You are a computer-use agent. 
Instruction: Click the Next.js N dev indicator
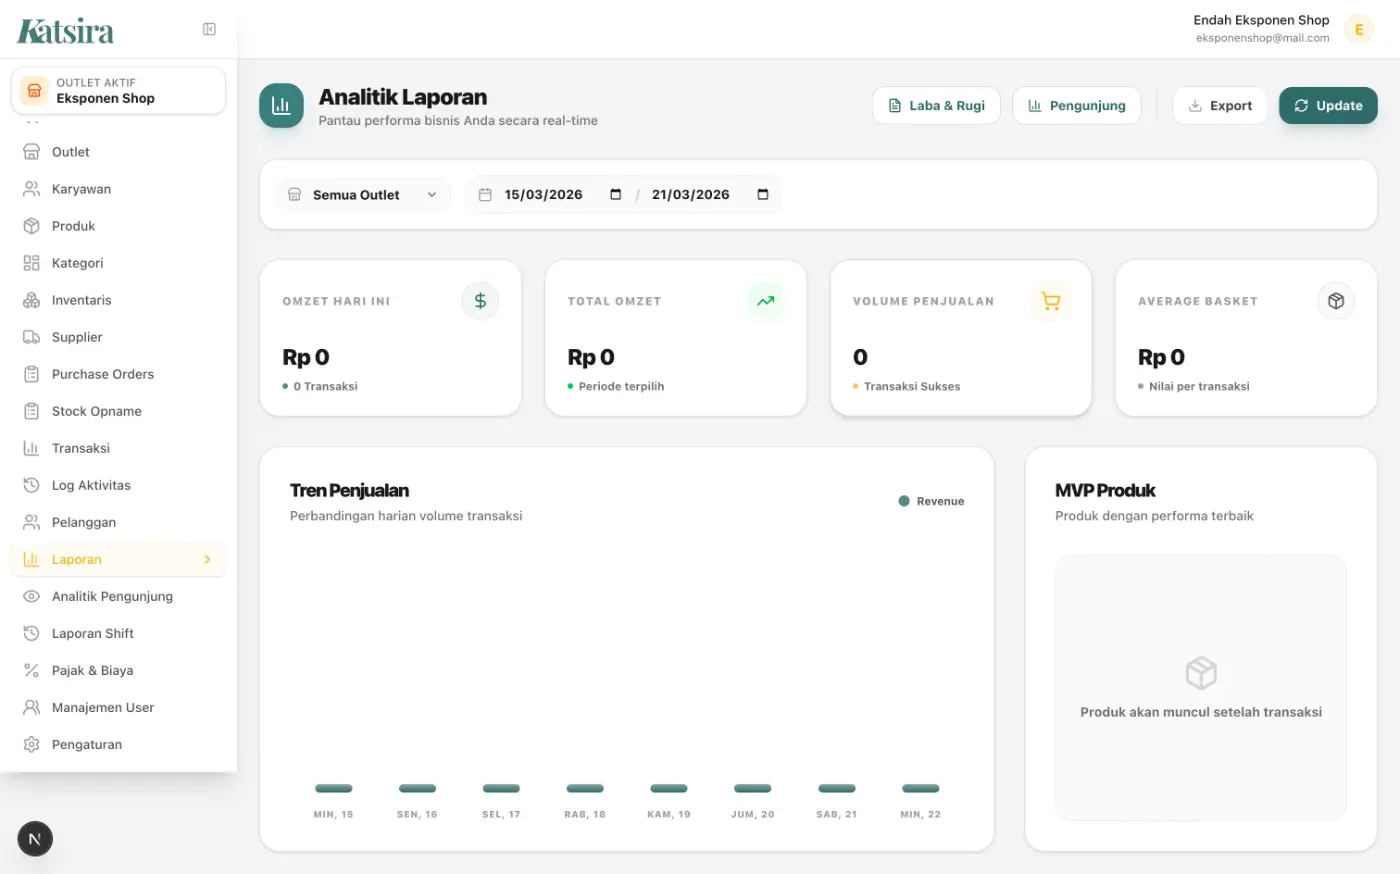click(35, 839)
